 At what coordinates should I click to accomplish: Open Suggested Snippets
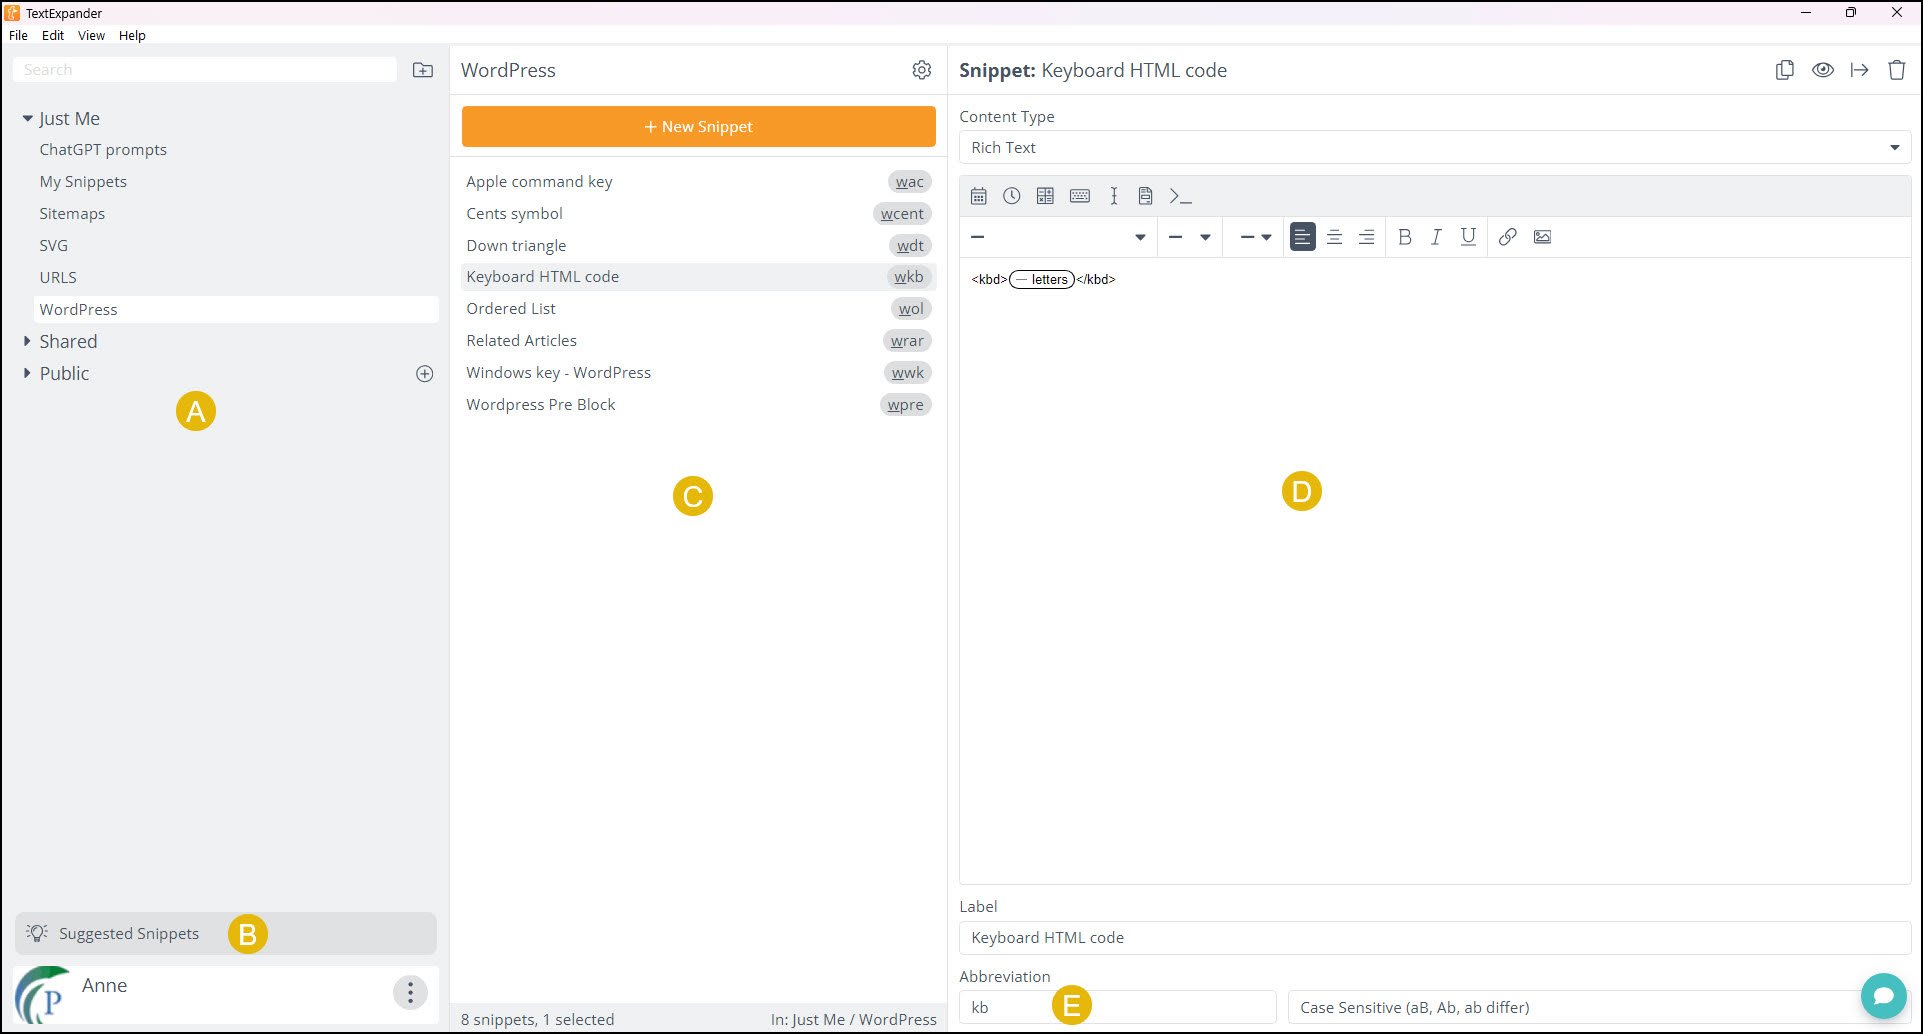click(226, 933)
